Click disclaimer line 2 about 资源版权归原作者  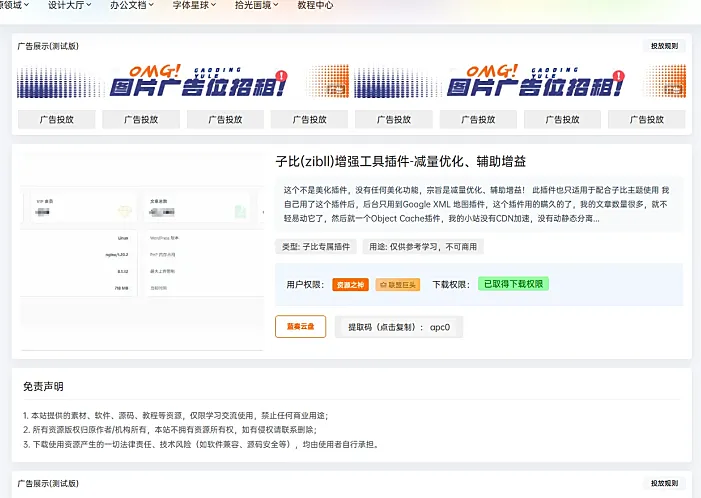170,430
